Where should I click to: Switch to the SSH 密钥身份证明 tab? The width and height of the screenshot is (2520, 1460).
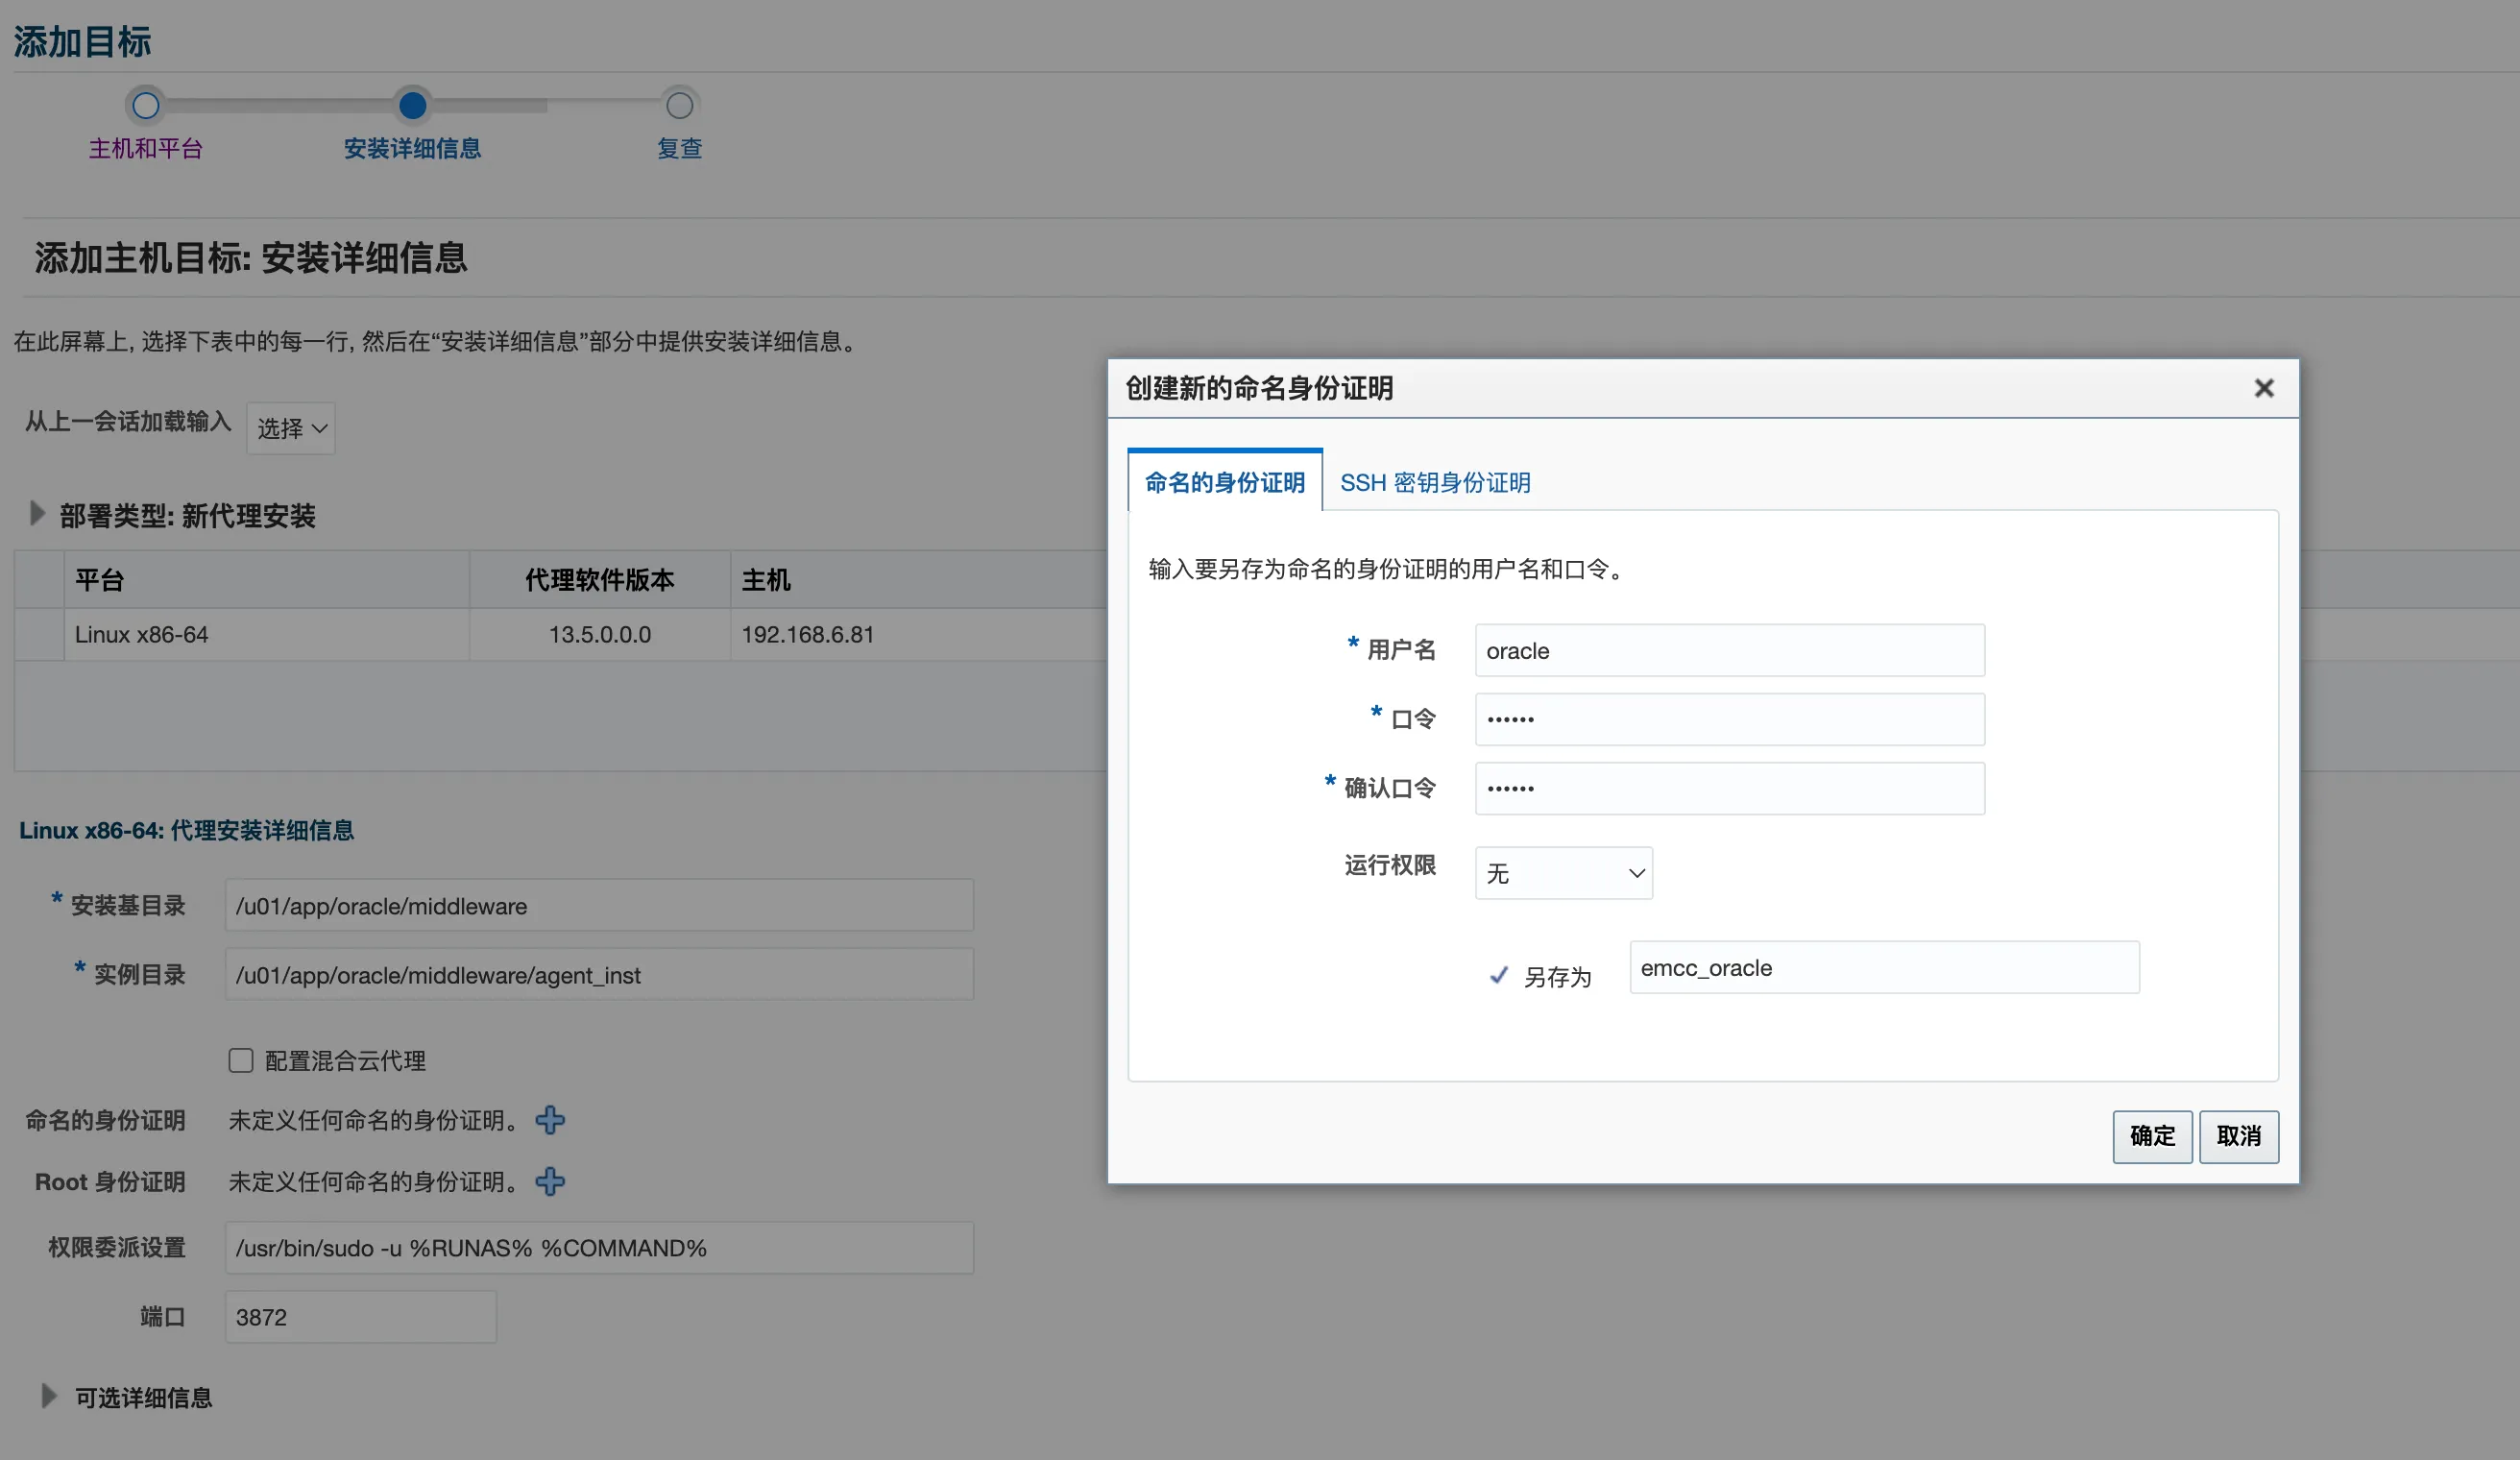1436,482
